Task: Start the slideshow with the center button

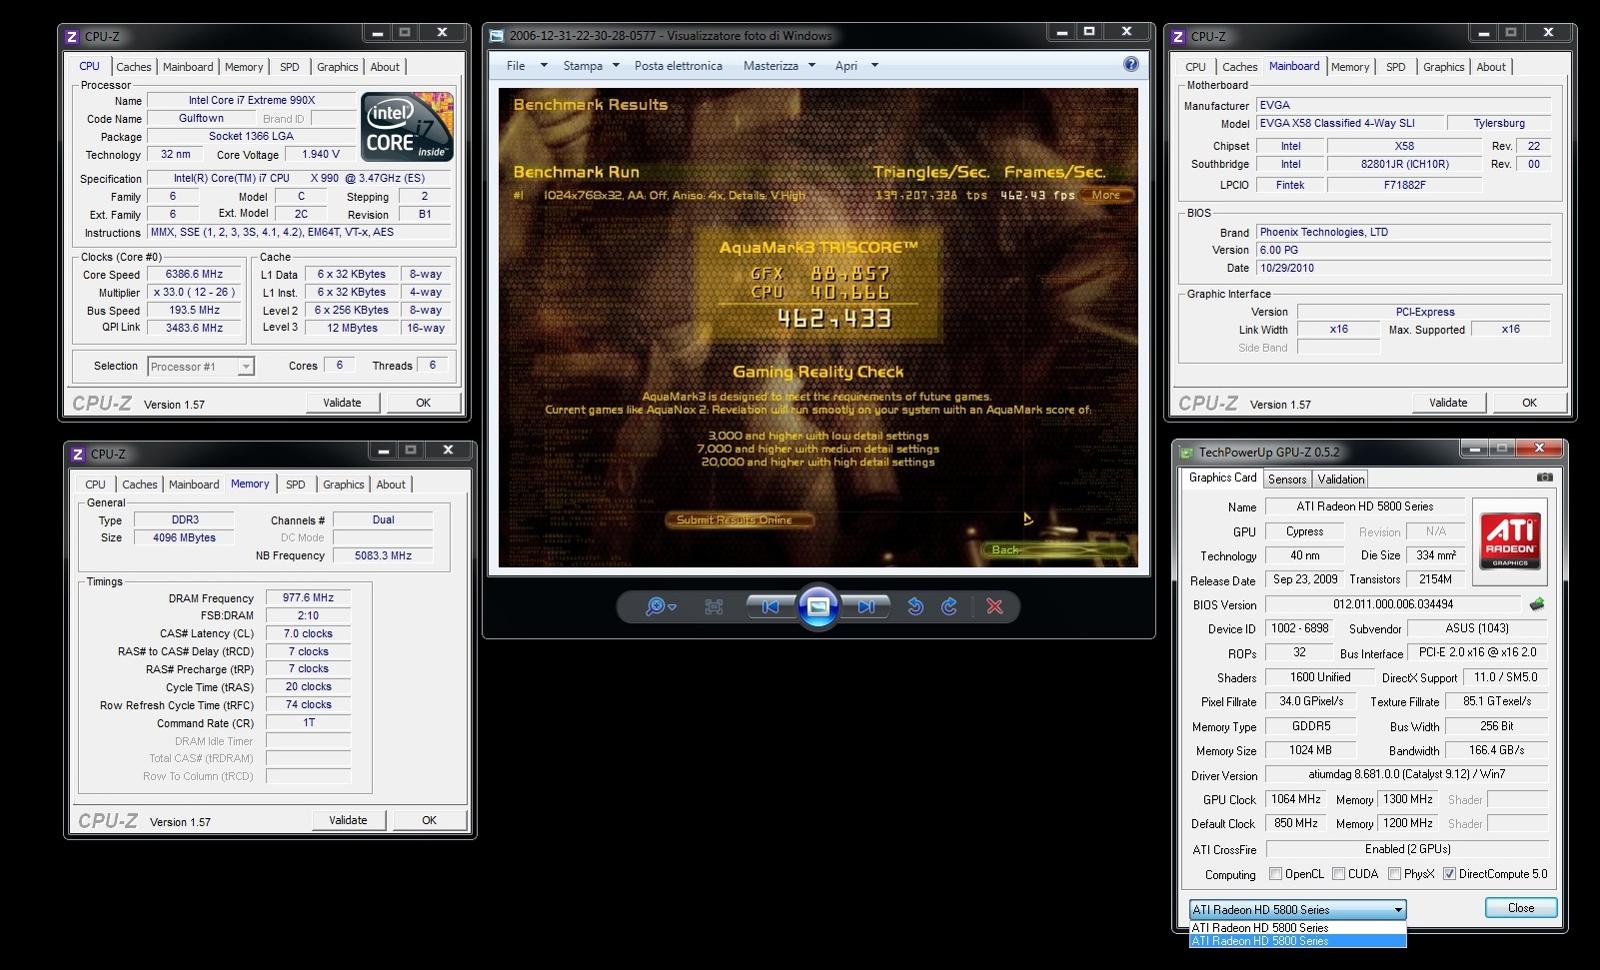Action: tap(818, 606)
